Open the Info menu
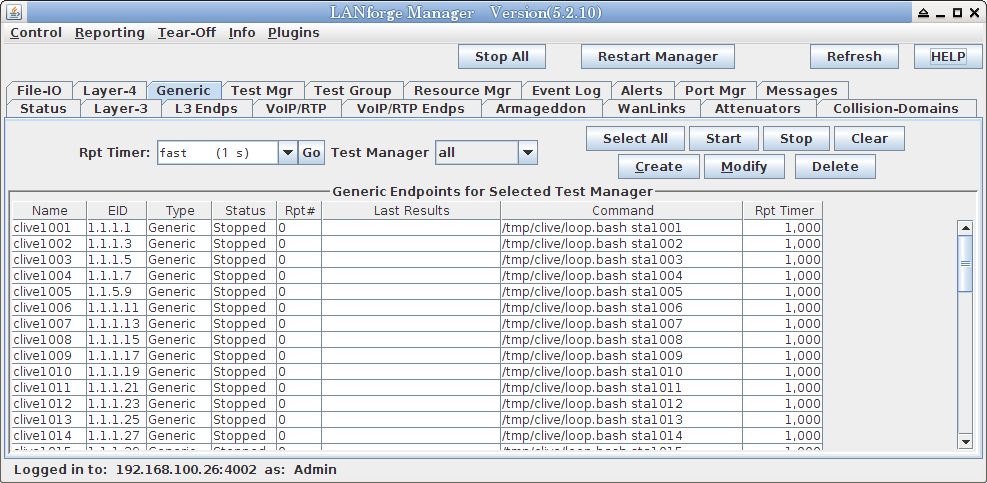 242,33
